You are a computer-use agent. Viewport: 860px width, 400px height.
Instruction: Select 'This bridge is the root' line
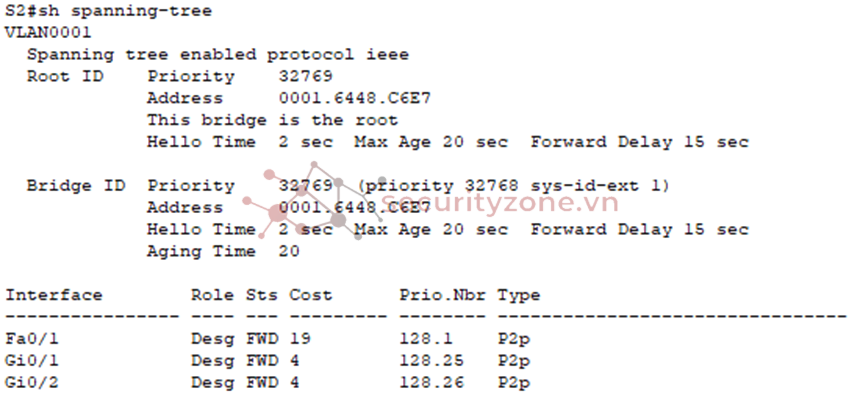[x=272, y=120]
